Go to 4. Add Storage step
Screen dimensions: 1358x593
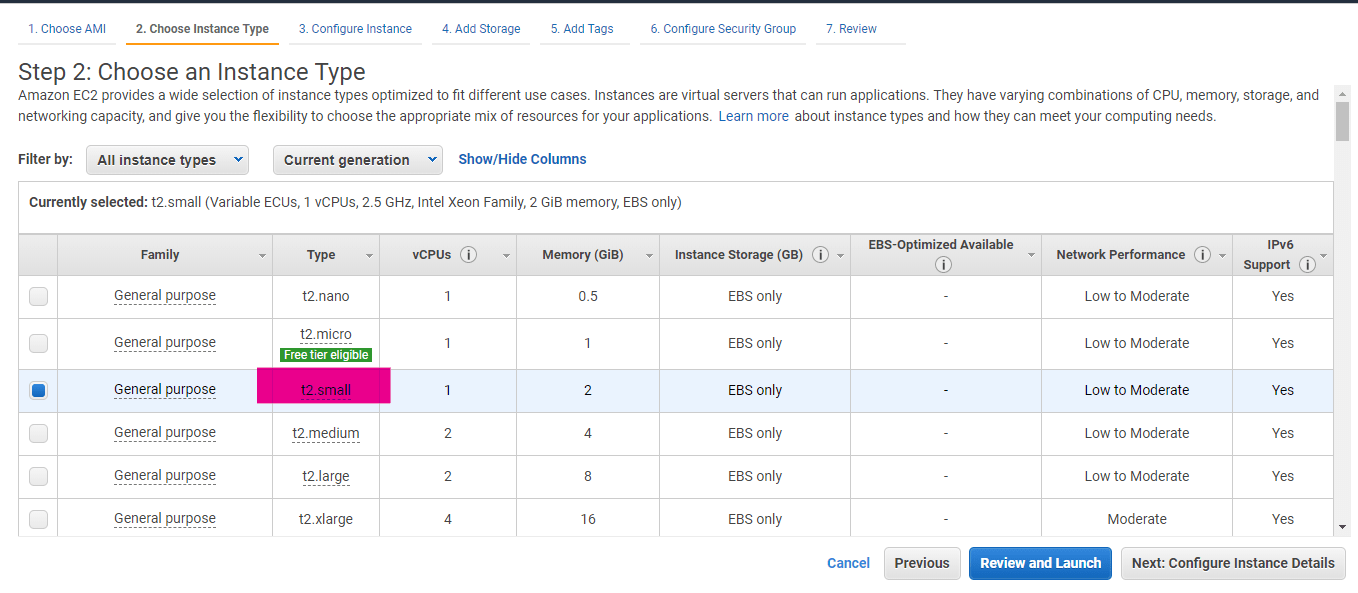click(481, 29)
